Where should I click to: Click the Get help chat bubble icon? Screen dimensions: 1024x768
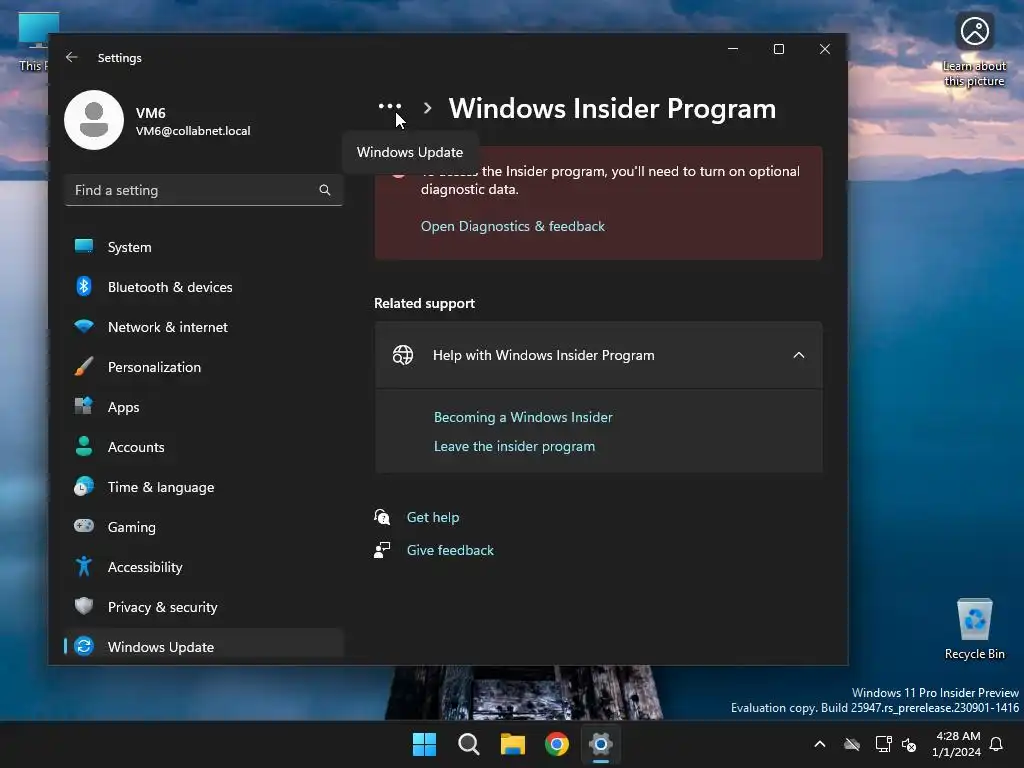pyautogui.click(x=382, y=517)
